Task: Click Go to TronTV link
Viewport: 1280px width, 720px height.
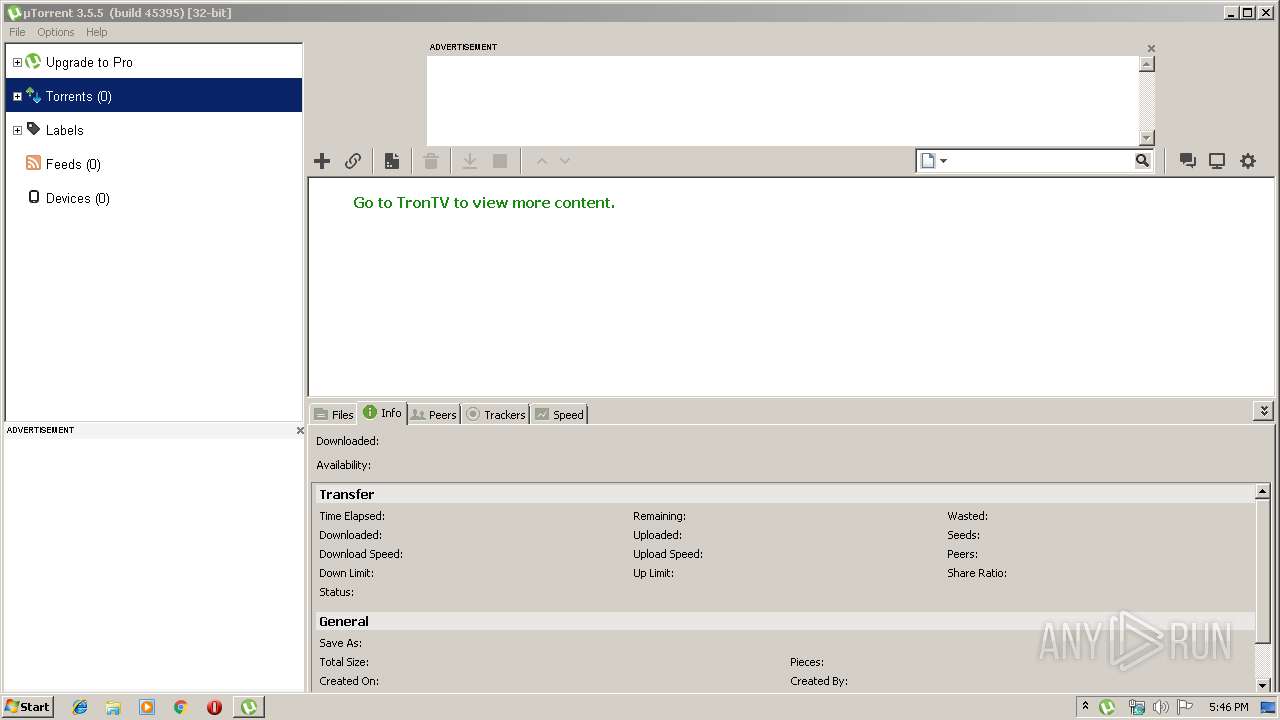Action: (484, 202)
